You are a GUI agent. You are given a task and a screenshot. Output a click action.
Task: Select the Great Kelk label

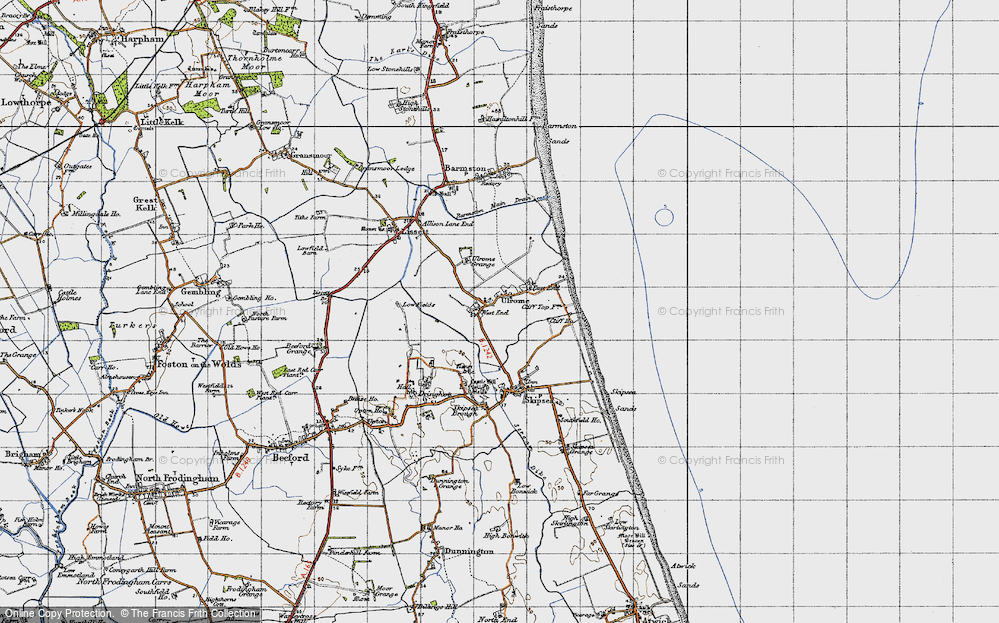pyautogui.click(x=145, y=204)
